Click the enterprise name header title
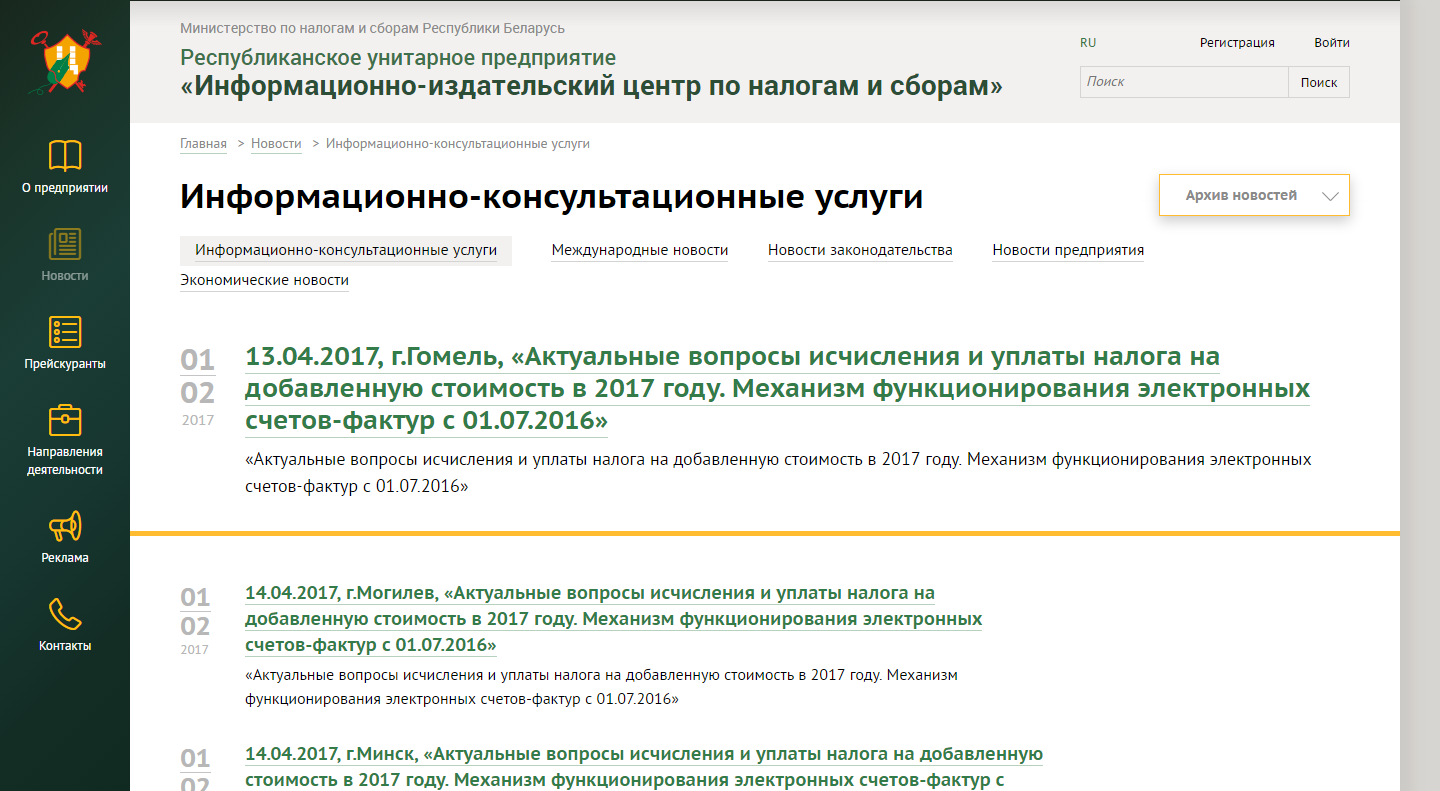 (x=591, y=75)
